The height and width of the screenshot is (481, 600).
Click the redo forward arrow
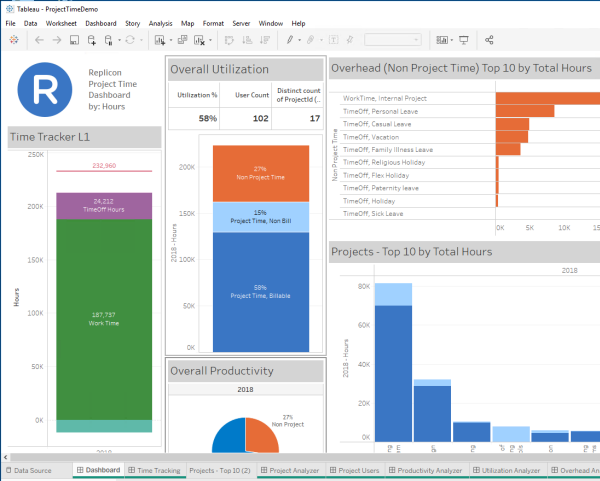(x=56, y=40)
